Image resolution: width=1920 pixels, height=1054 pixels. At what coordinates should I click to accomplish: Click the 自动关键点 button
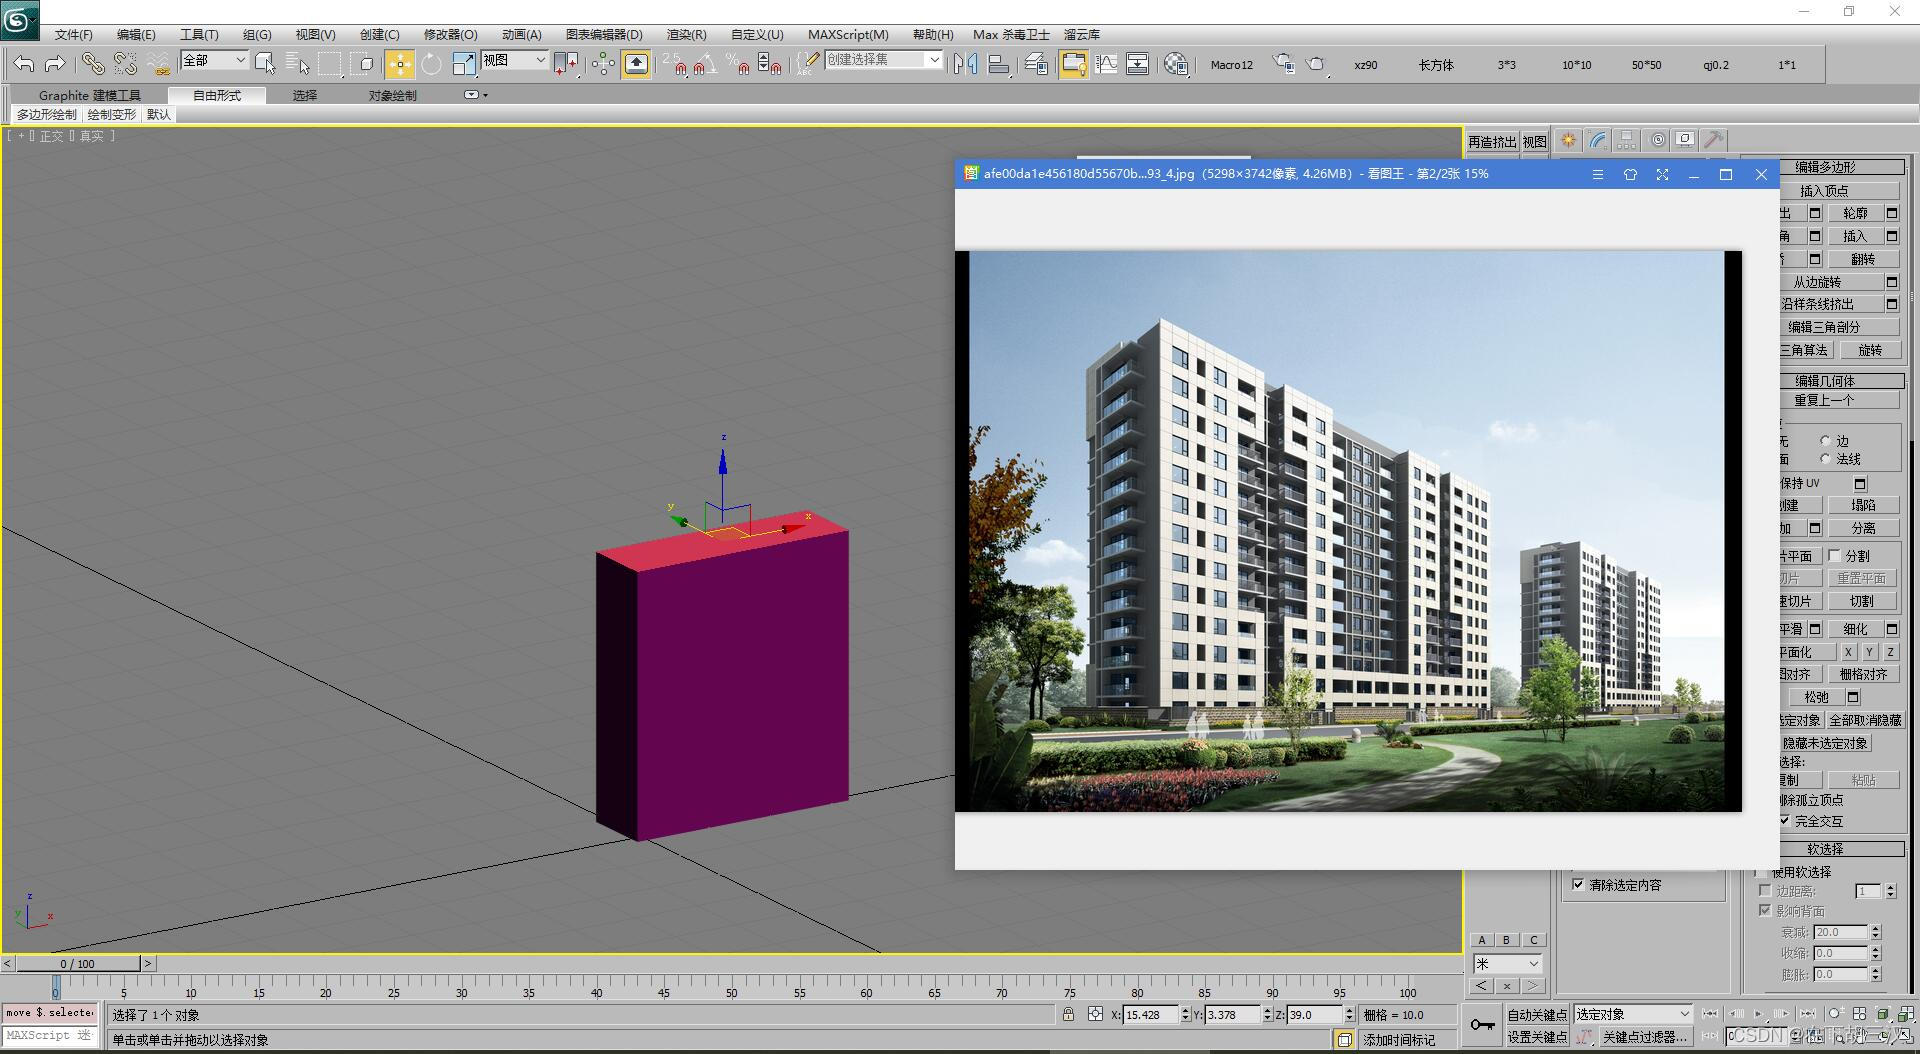coord(1536,1015)
